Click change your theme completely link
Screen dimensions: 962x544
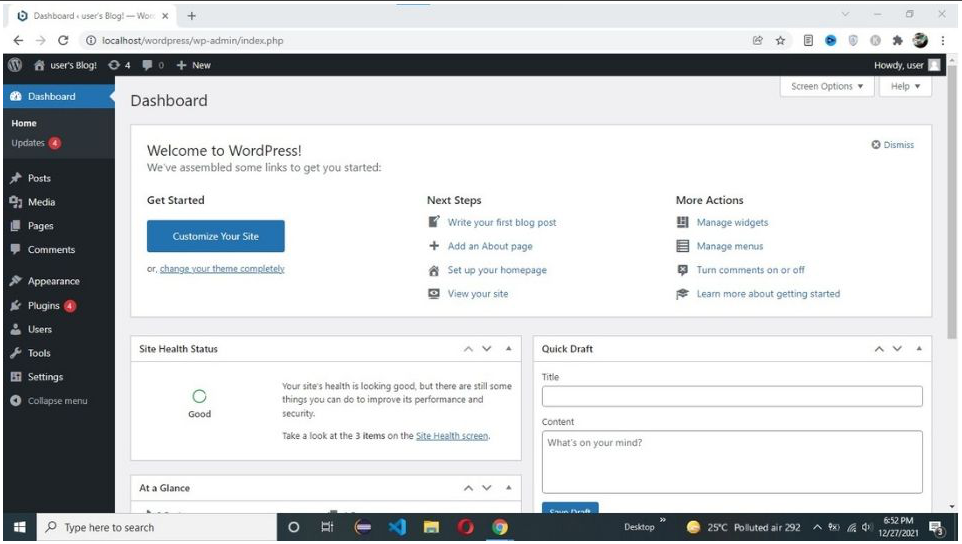pyautogui.click(x=222, y=269)
